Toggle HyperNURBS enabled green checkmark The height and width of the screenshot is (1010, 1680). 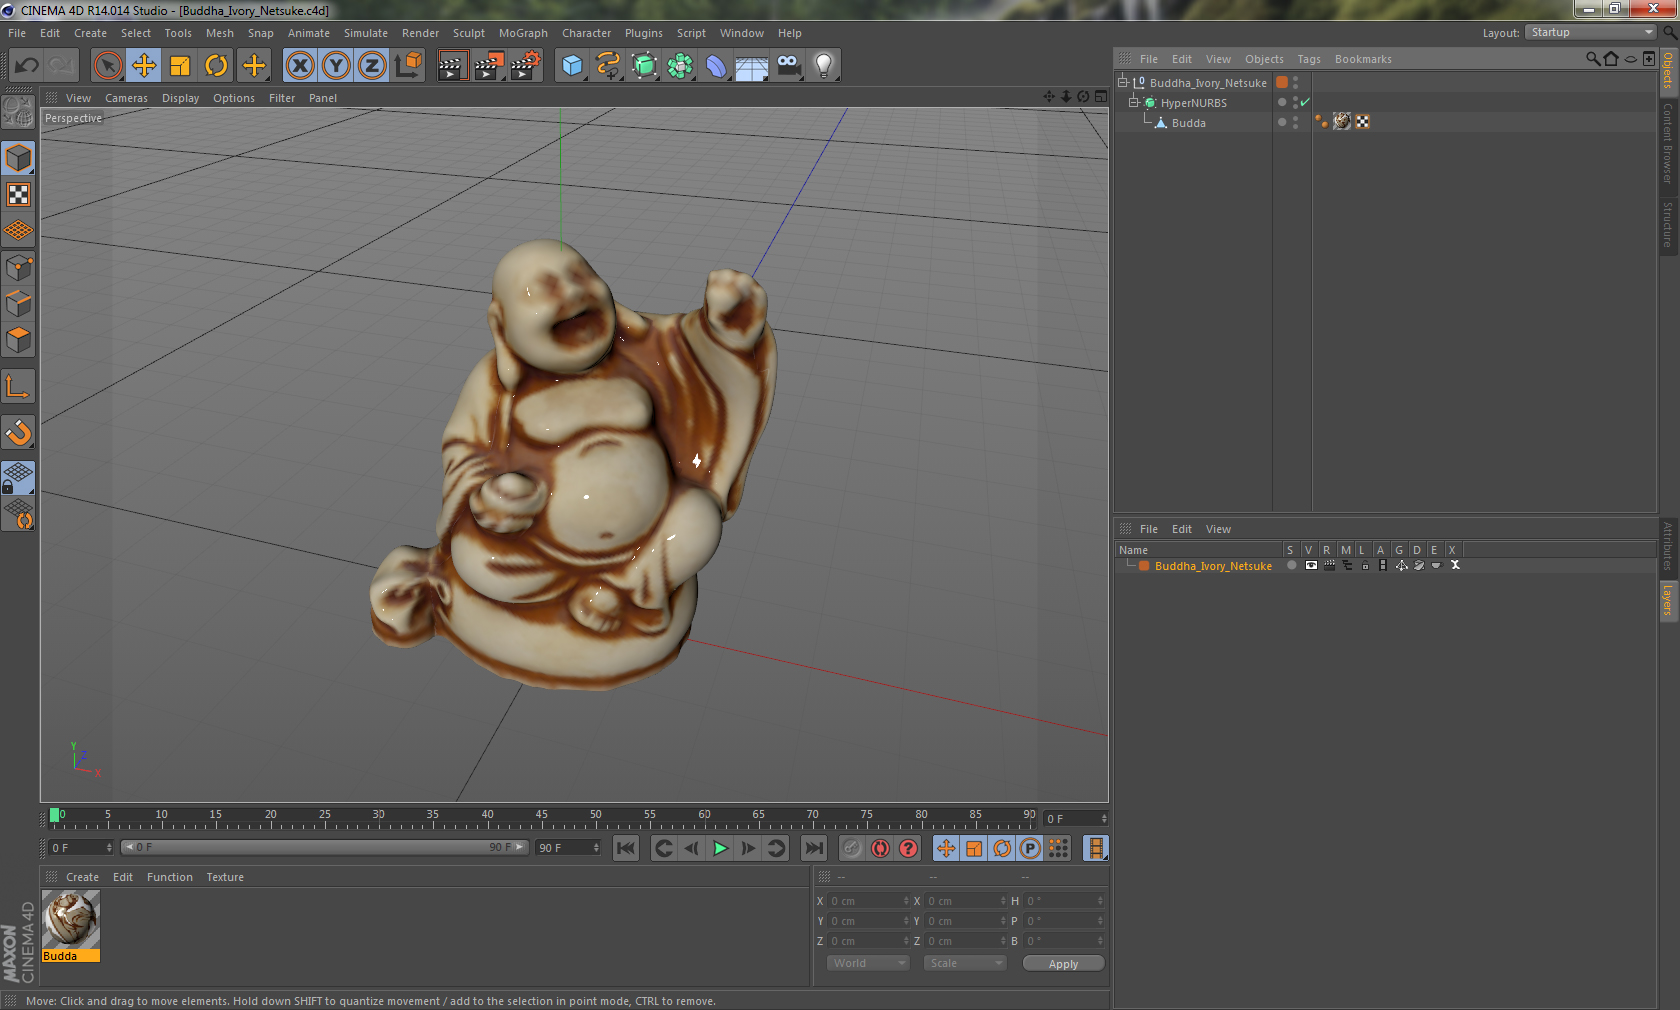point(1305,102)
